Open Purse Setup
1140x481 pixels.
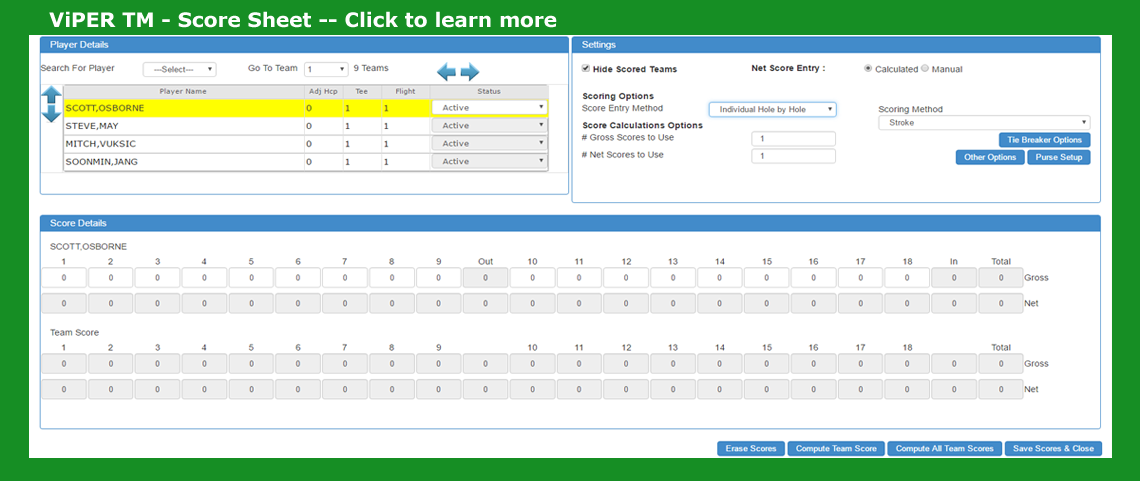(x=1059, y=157)
